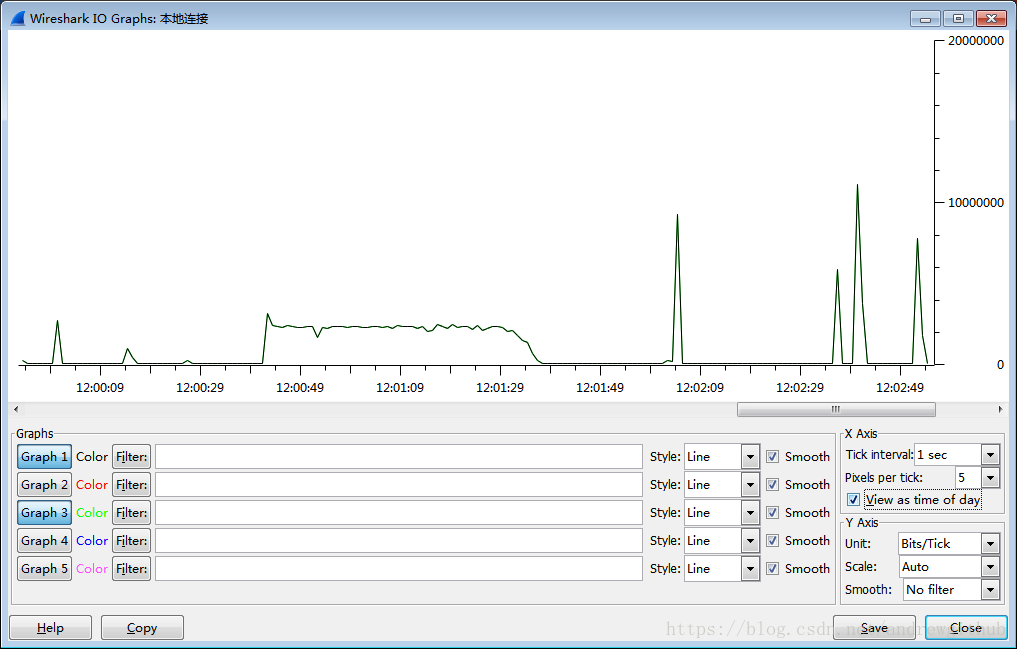Open Graph 4 Style dropdown

click(750, 540)
